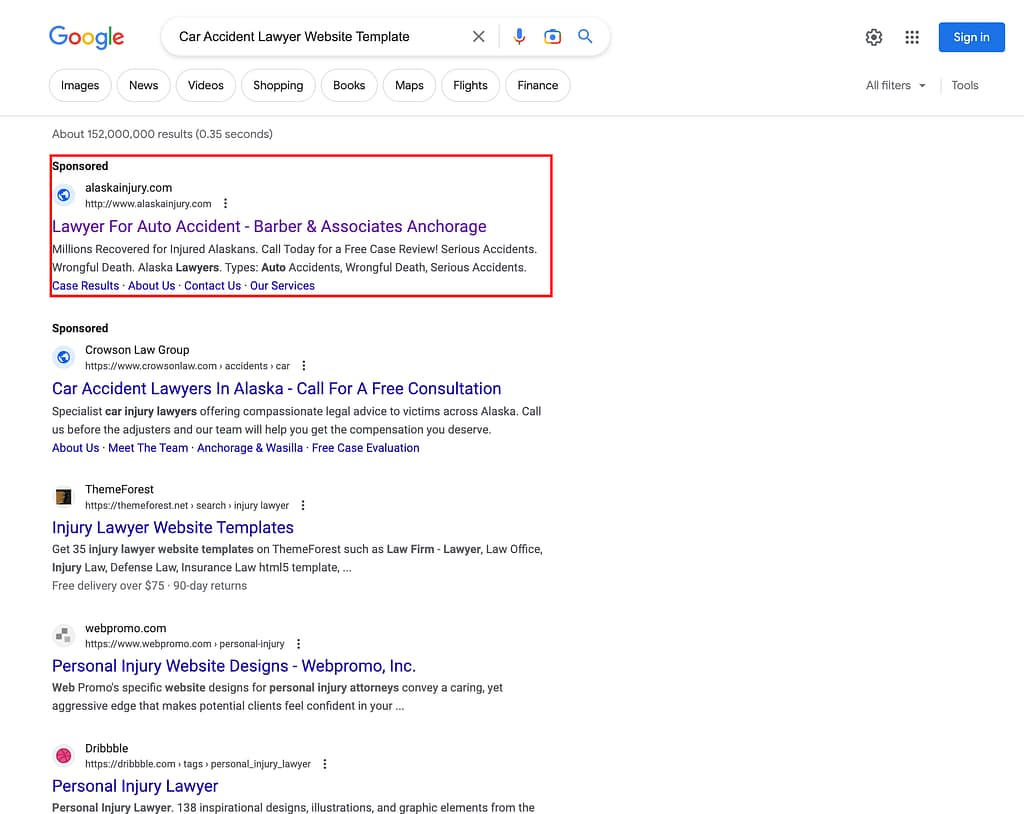Click the Google logo
The image size is (1024, 814).
[x=86, y=37]
